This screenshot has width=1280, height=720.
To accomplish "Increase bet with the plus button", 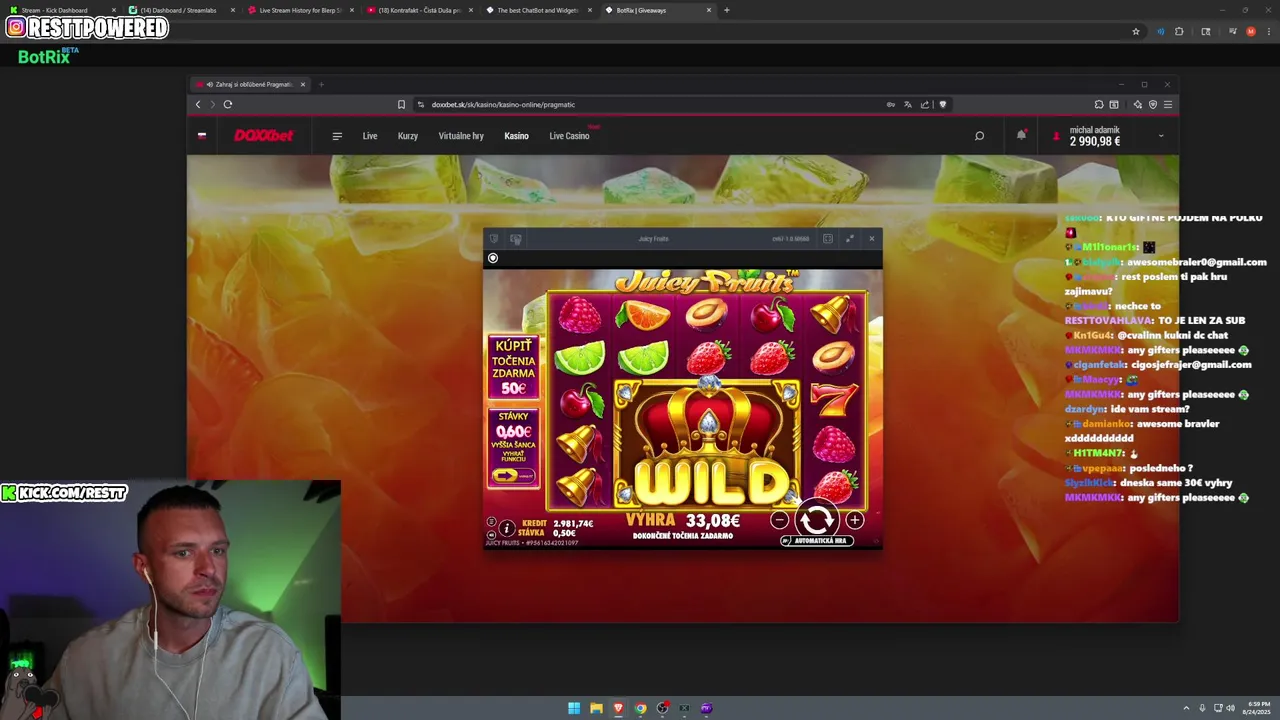I will point(855,520).
